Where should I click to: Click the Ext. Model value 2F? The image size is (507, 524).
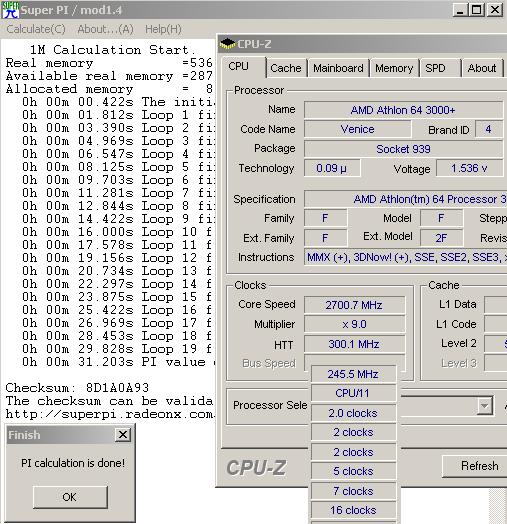coord(441,238)
